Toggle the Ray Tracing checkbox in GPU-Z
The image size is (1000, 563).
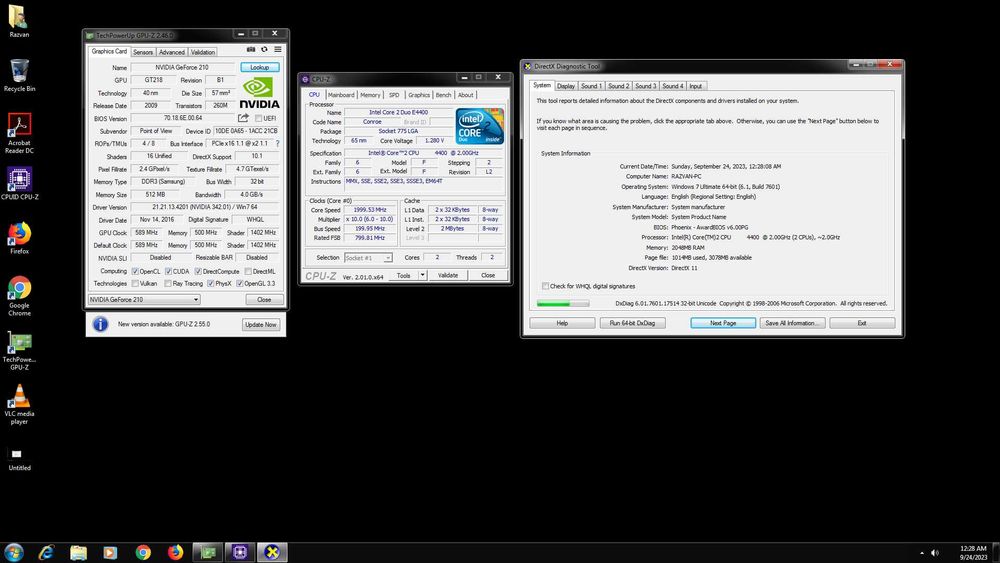tap(168, 284)
